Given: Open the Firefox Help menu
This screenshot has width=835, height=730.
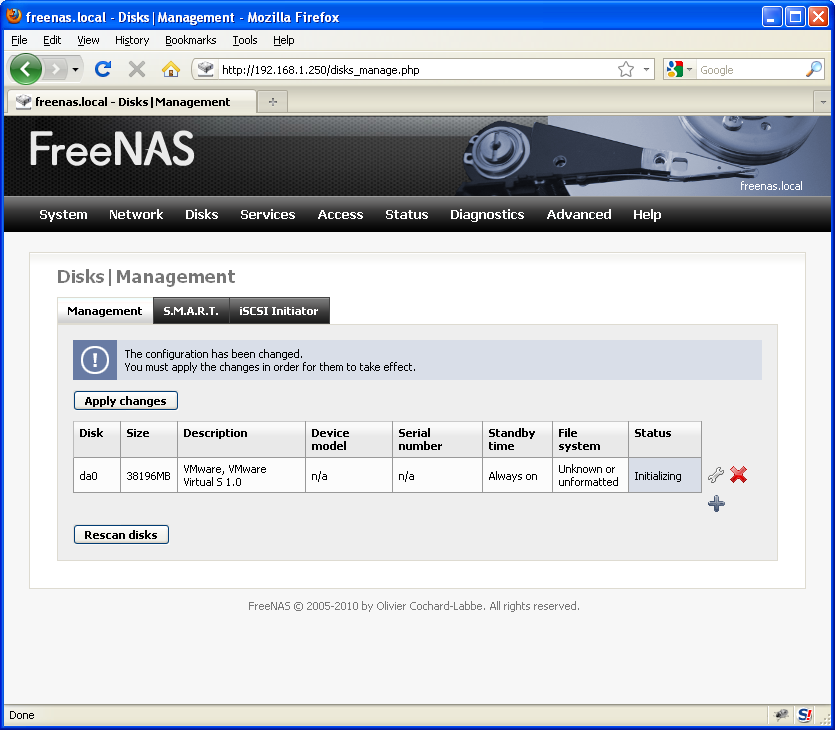Looking at the screenshot, I should tap(283, 40).
